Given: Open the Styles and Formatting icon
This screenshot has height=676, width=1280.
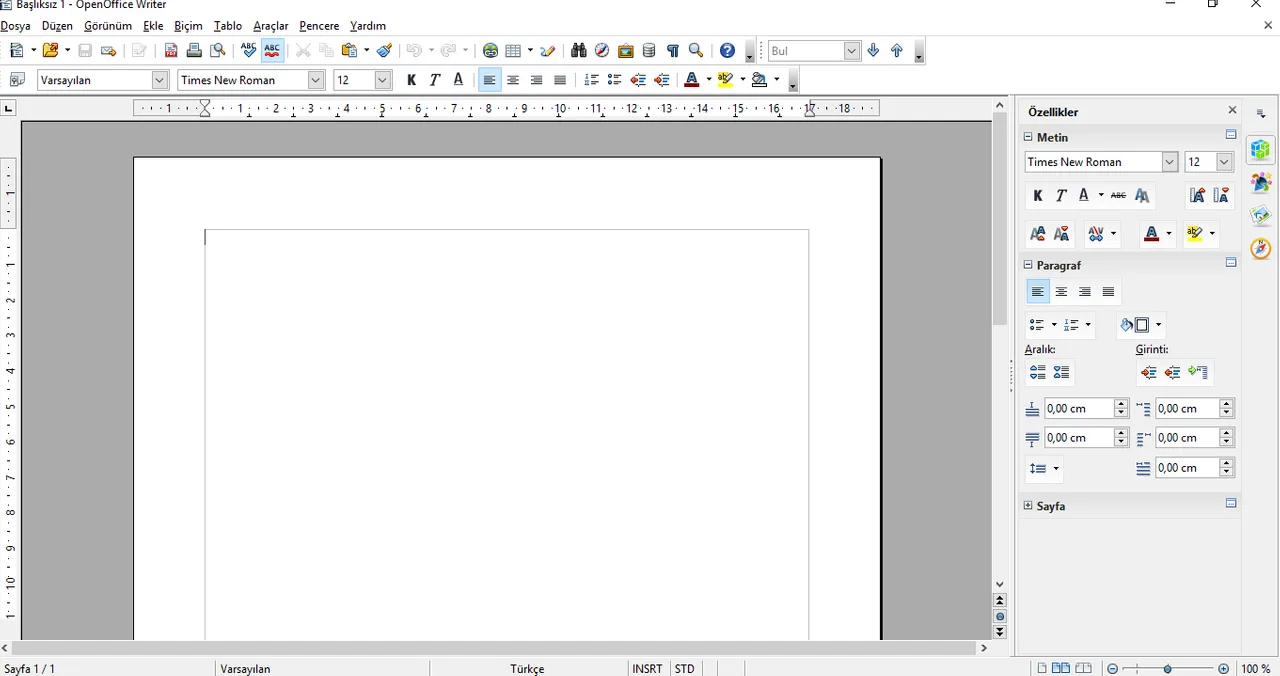Looking at the screenshot, I should point(16,80).
